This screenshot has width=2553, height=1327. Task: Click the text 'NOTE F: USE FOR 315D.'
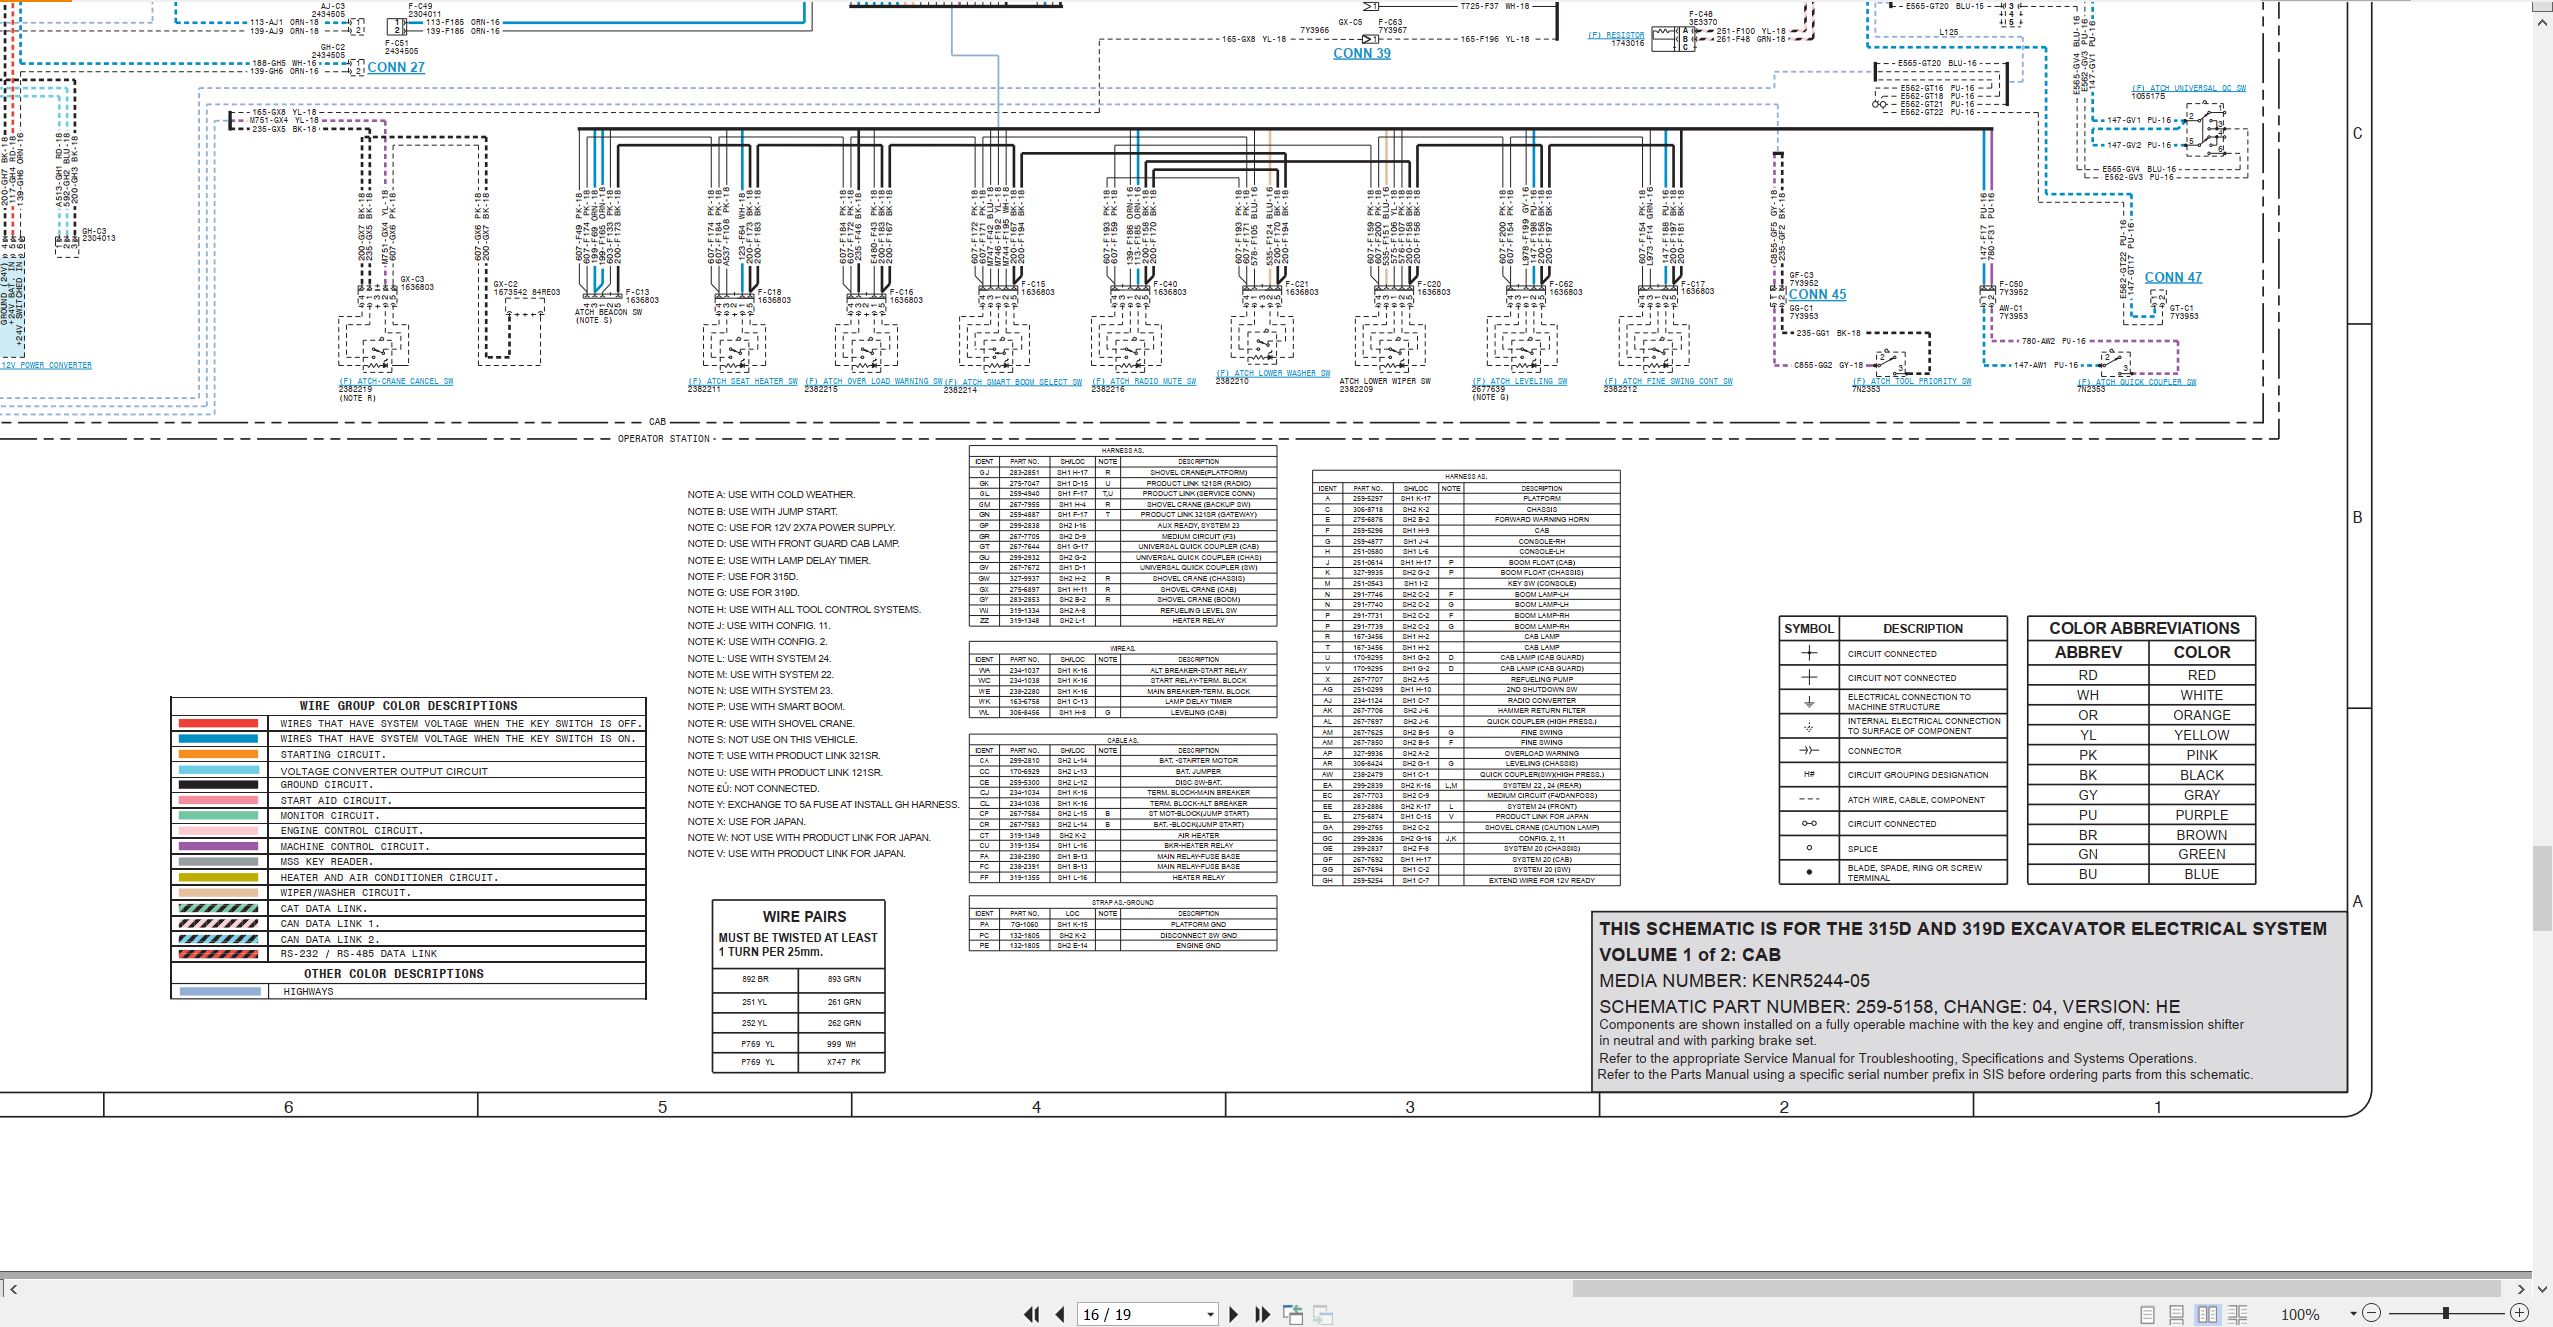point(742,576)
